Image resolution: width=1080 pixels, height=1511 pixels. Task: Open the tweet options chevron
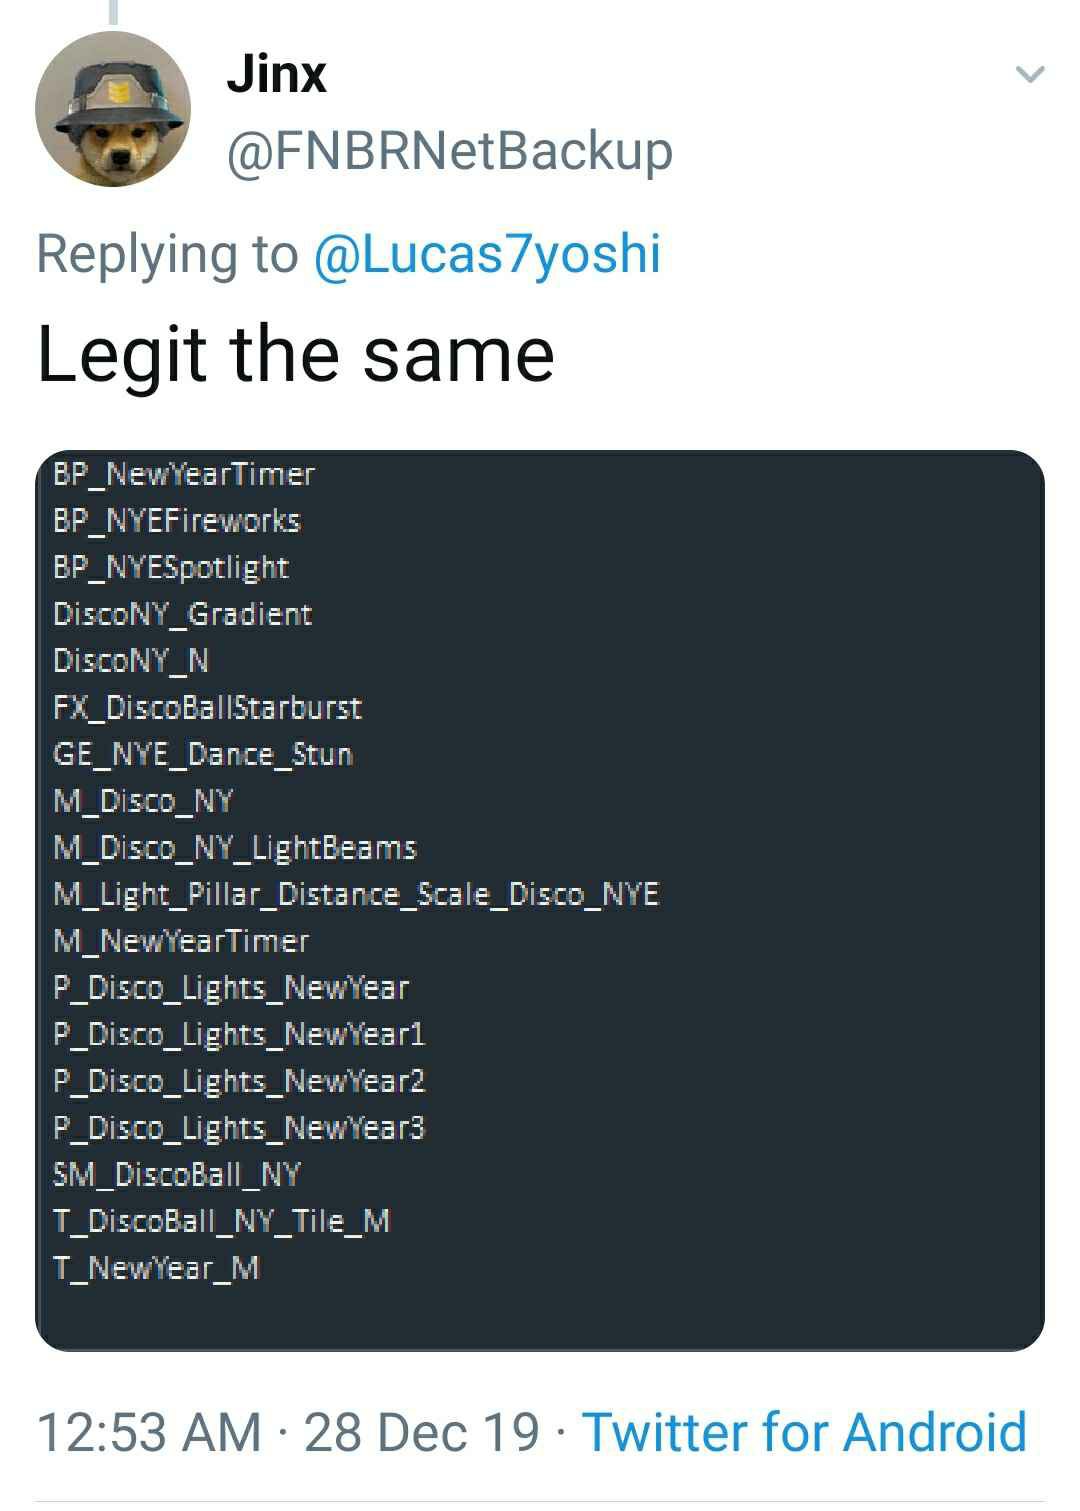pos(1029,74)
